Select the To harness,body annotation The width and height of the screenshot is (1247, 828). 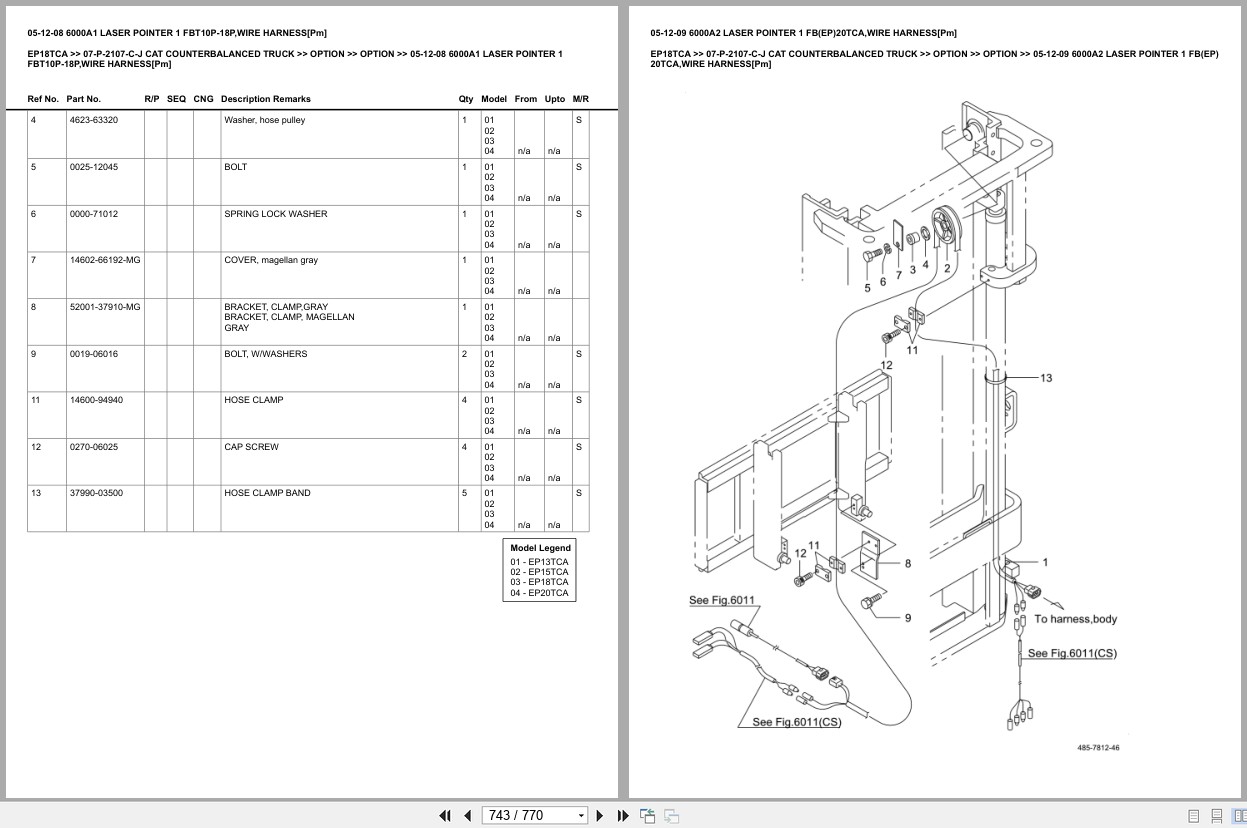click(x=1075, y=619)
